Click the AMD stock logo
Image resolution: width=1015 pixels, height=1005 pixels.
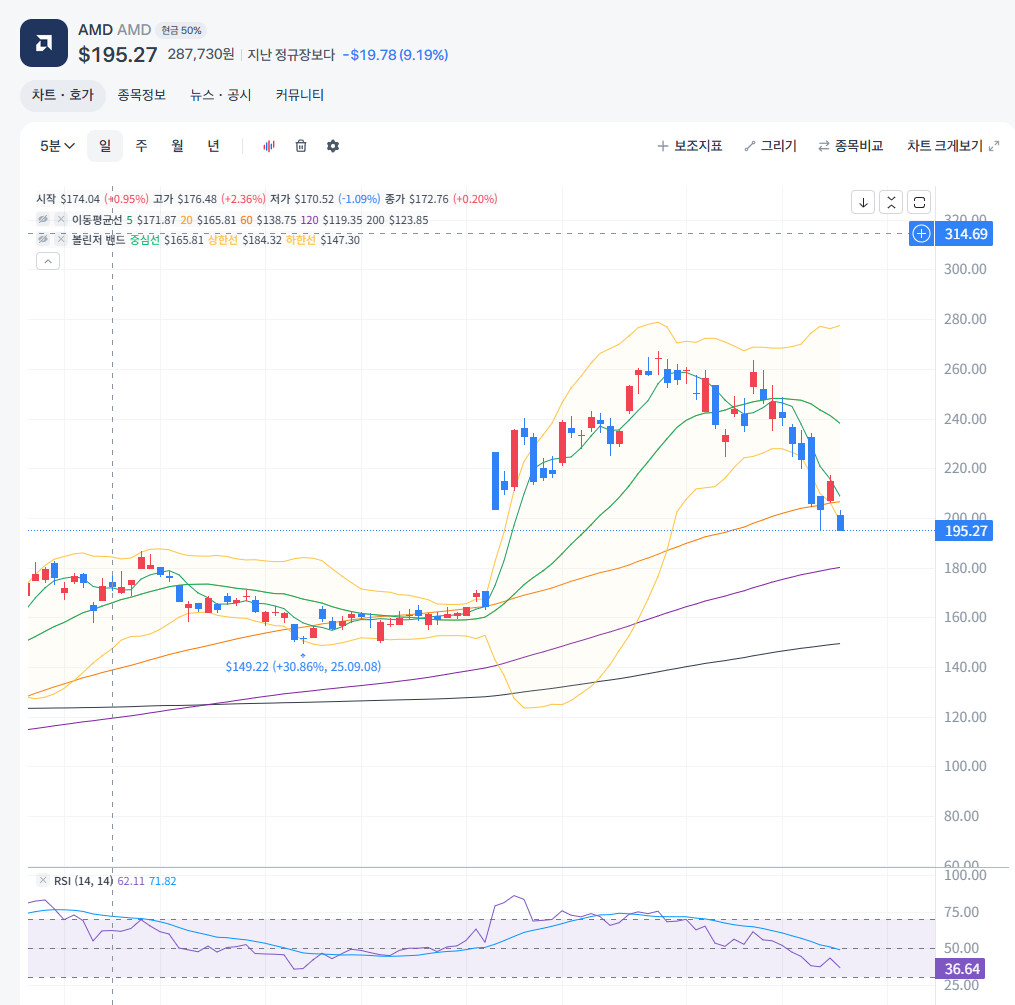point(44,43)
